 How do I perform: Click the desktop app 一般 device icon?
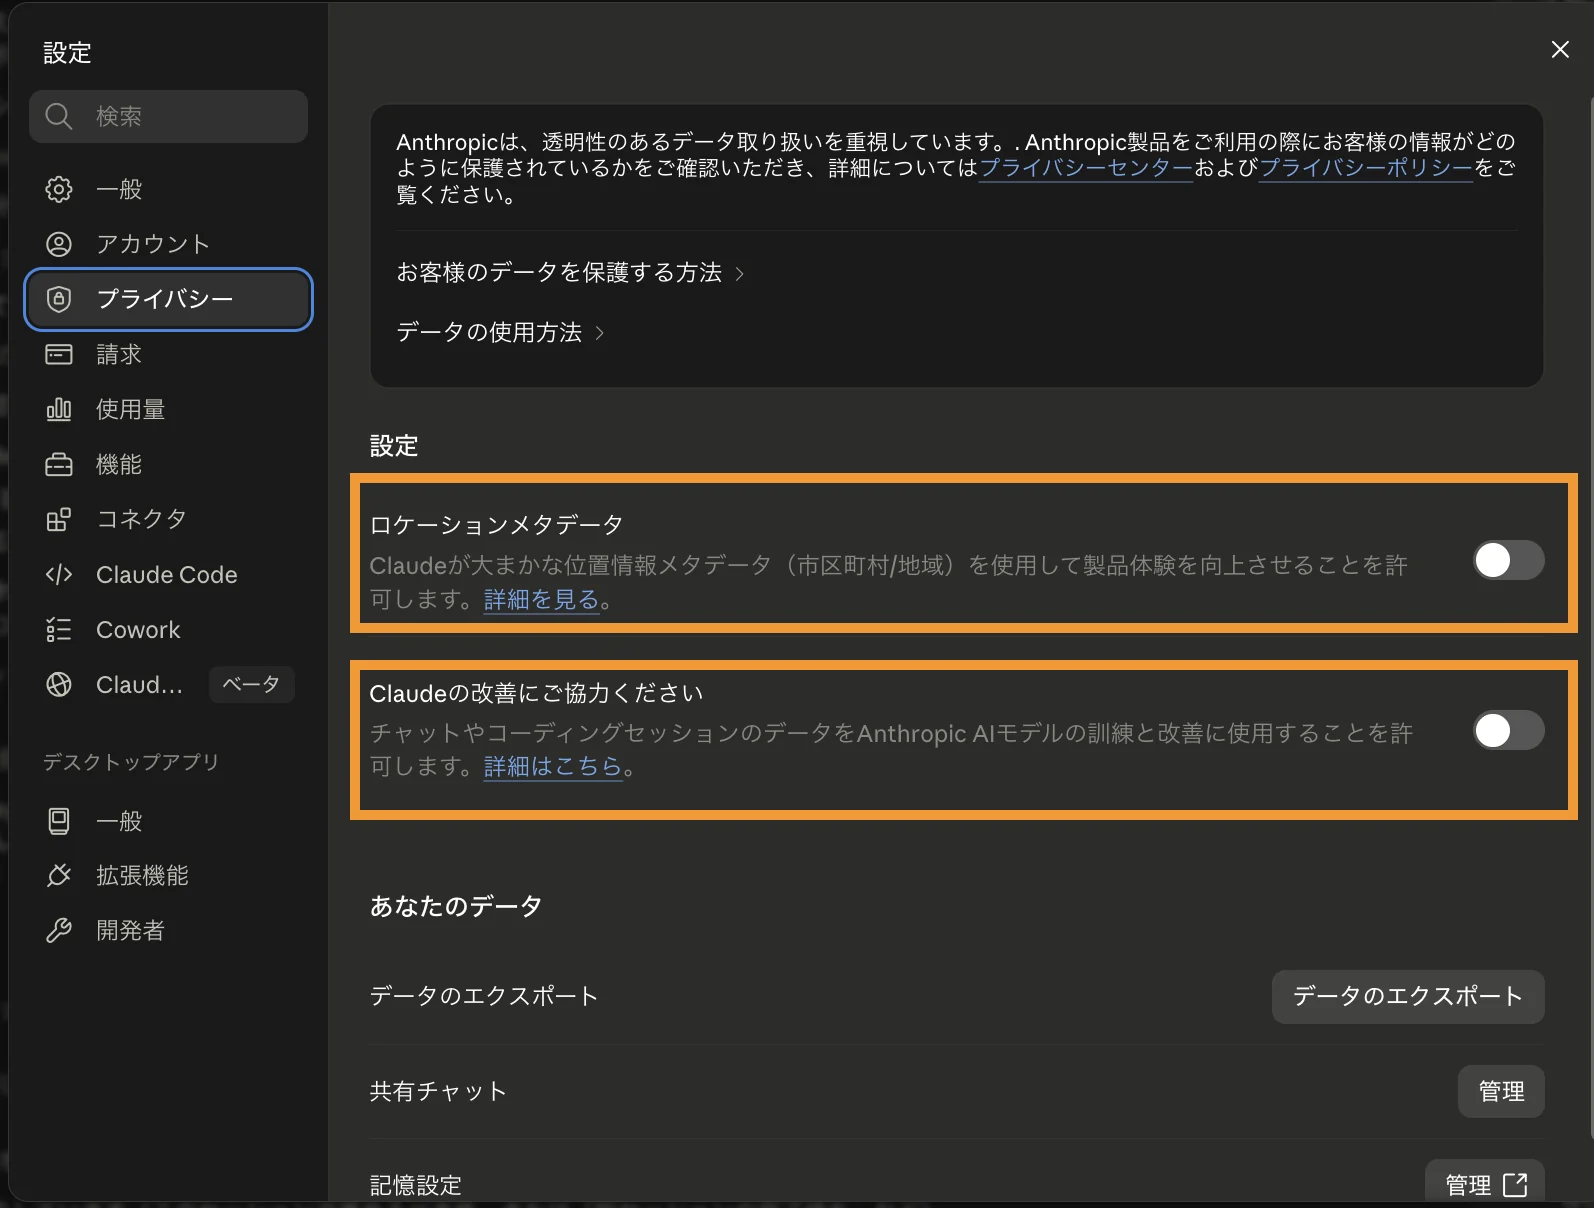[59, 821]
